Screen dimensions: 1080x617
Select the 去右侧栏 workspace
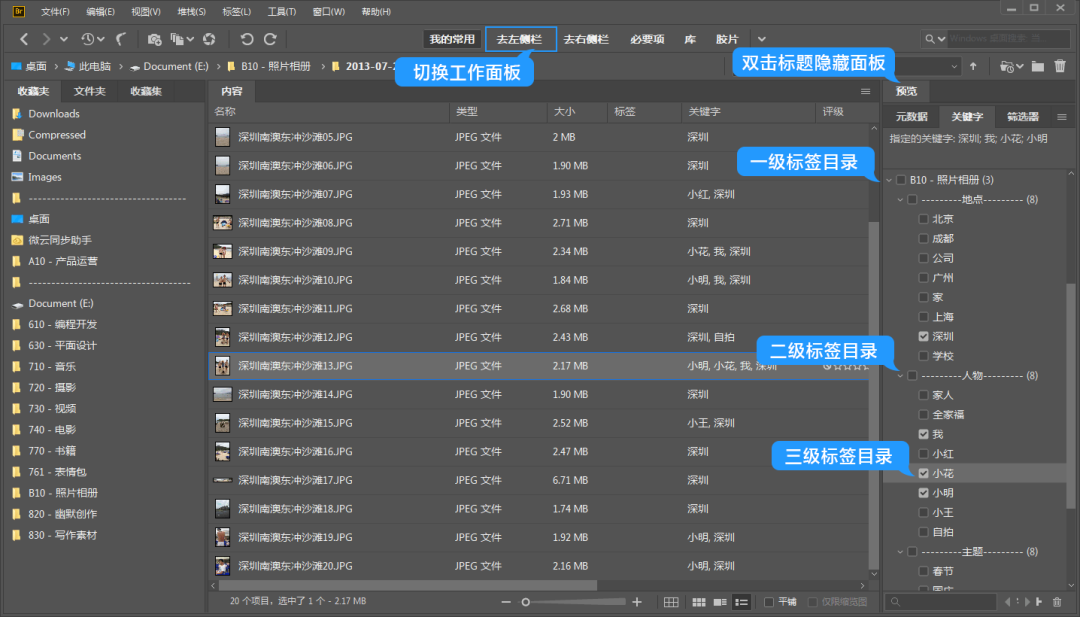point(586,39)
